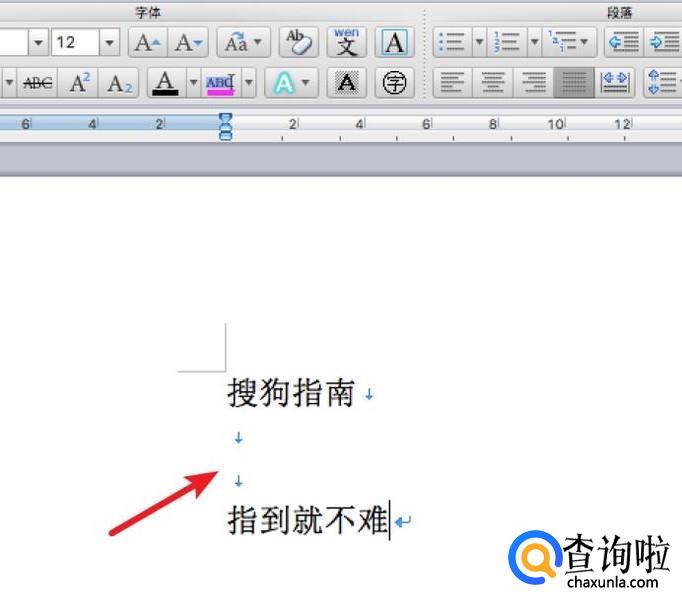Viewport: 682px width, 613px height.
Task: Open the multilevel list dropdown arrow
Action: click(585, 42)
